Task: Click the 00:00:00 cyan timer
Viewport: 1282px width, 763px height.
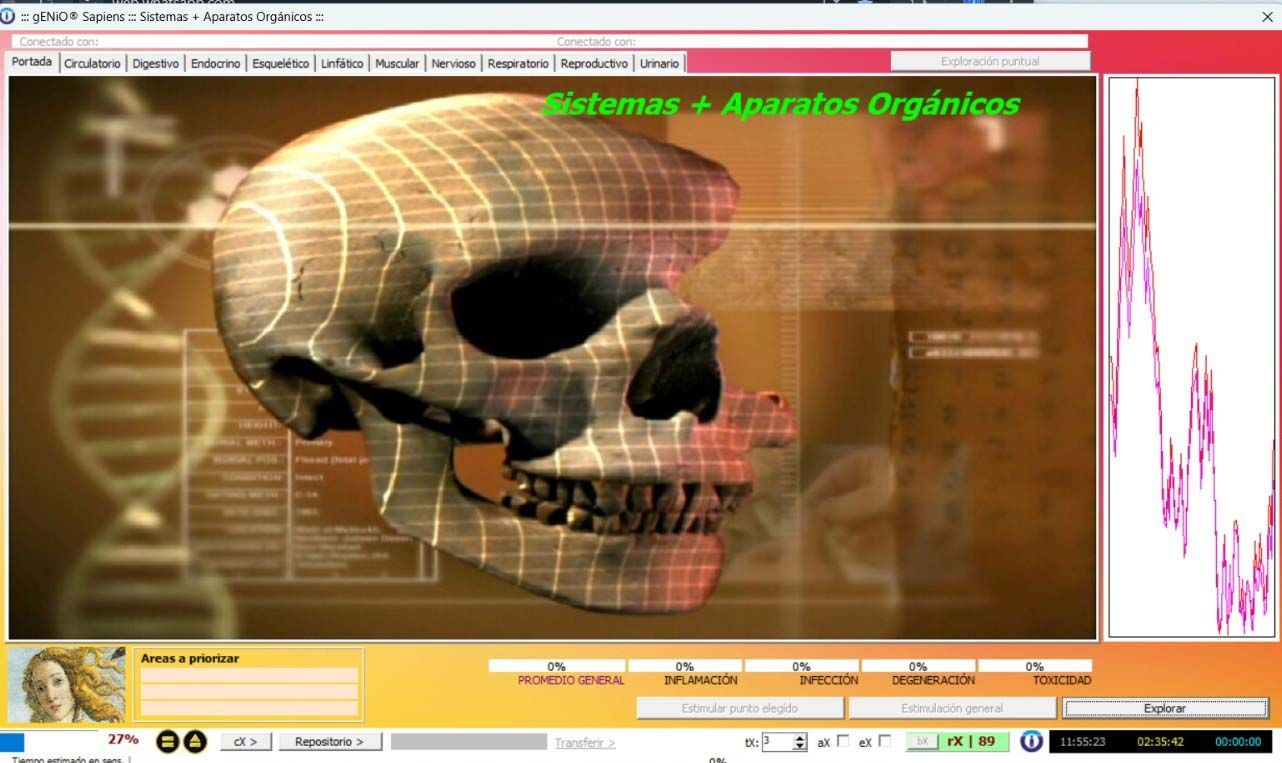Action: point(1238,742)
